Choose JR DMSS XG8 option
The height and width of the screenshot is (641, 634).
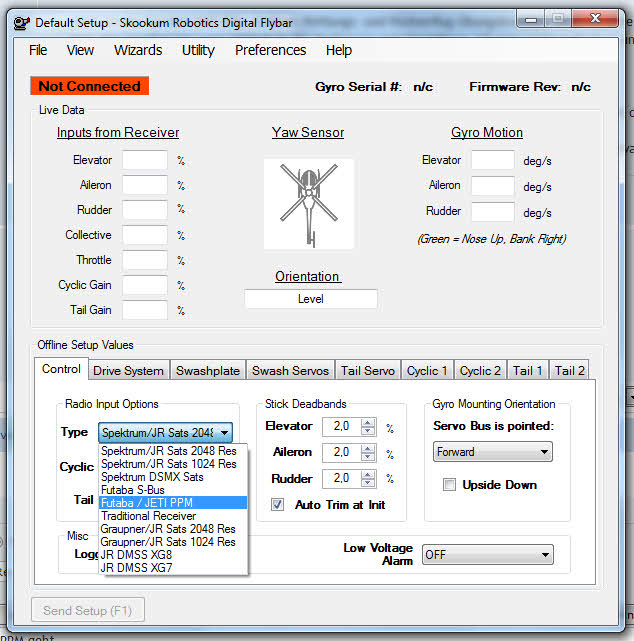pos(173,555)
